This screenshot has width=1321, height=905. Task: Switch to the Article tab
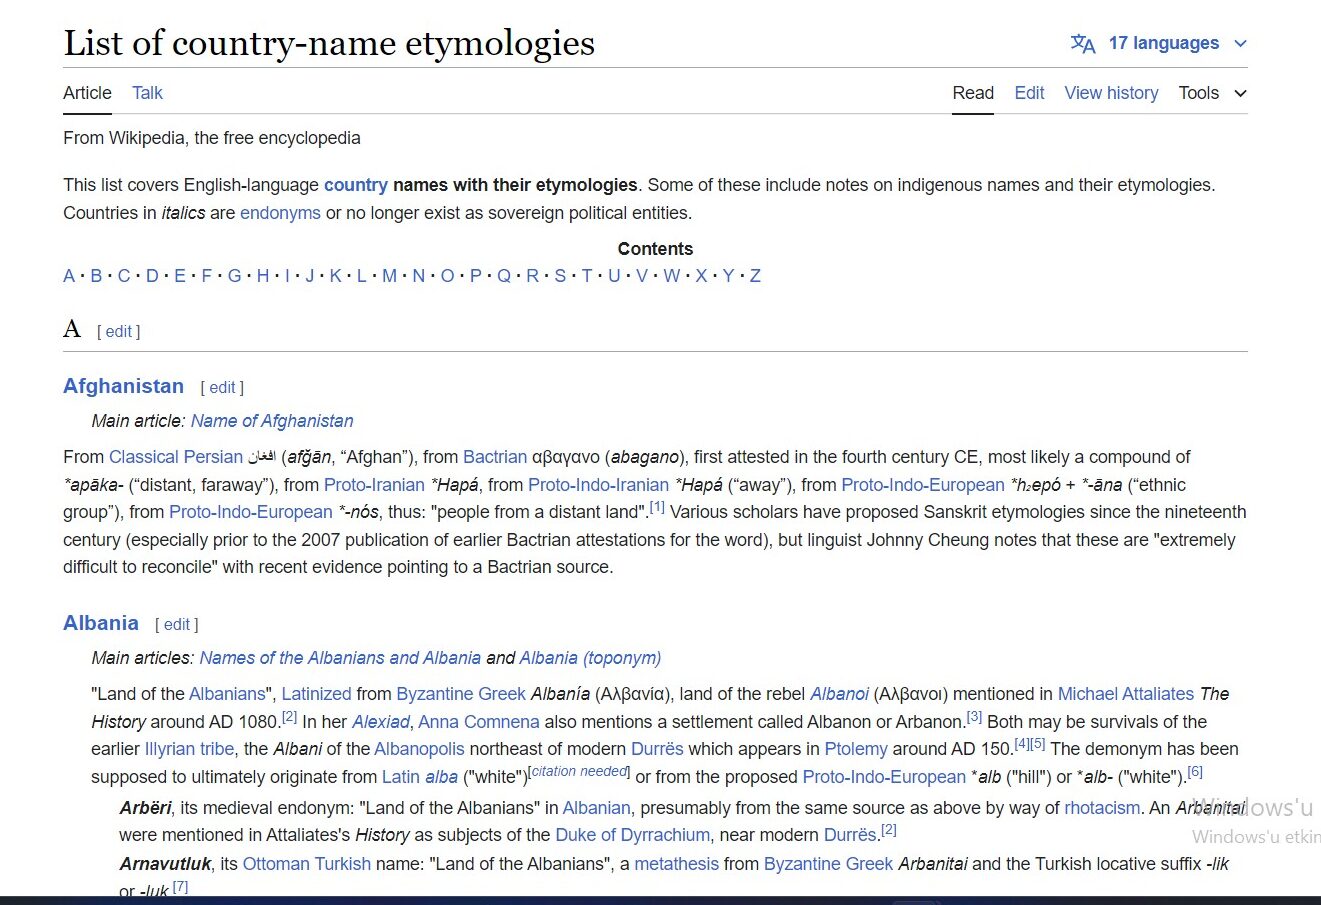(x=87, y=93)
